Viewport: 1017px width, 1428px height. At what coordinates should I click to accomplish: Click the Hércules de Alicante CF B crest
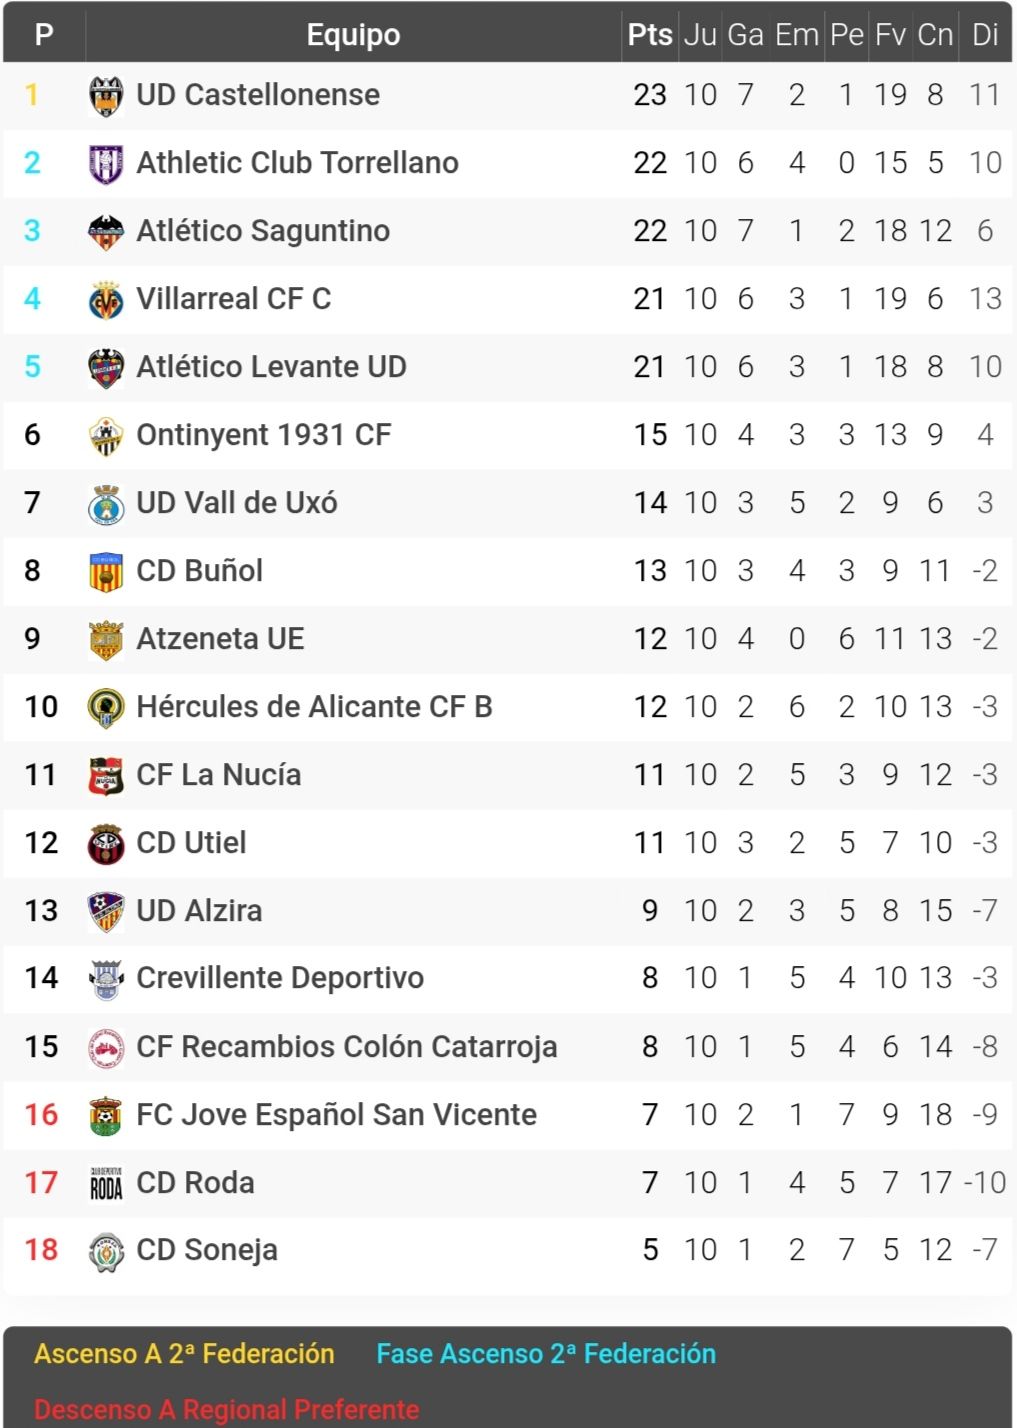pos(106,708)
